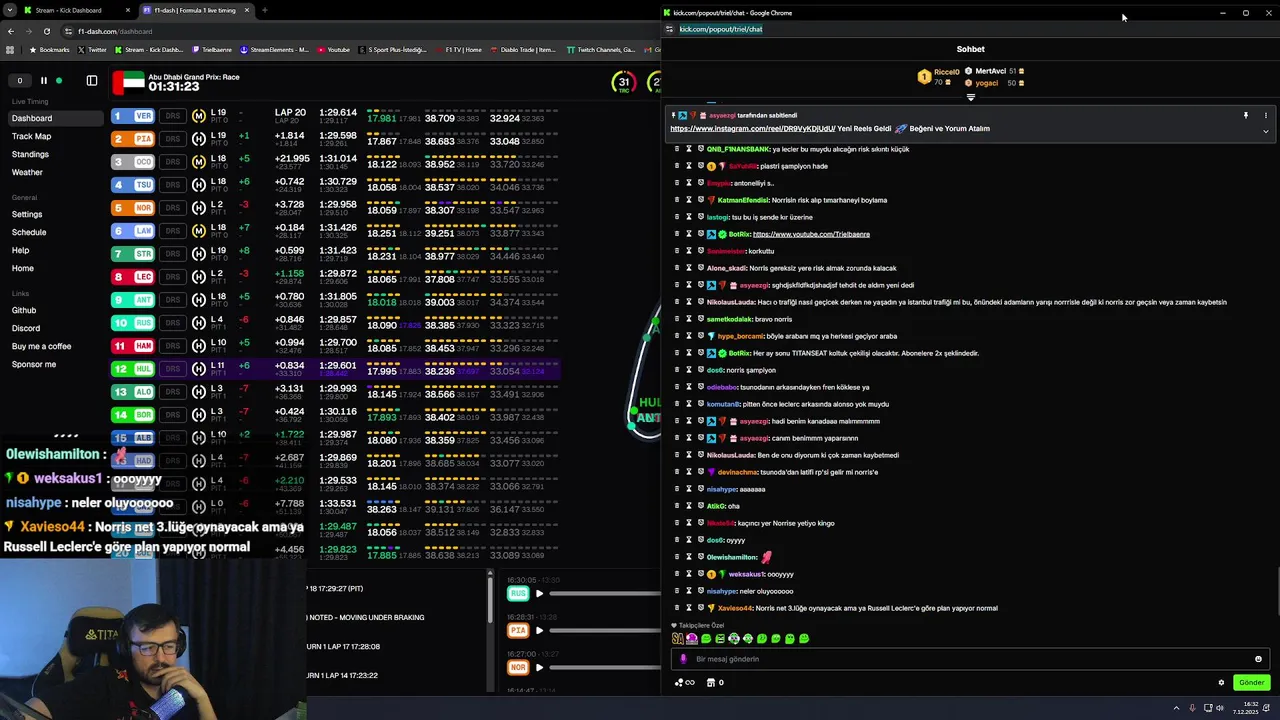1280x720 pixels.
Task: Click the HAM driver badge
Action: coord(133,346)
